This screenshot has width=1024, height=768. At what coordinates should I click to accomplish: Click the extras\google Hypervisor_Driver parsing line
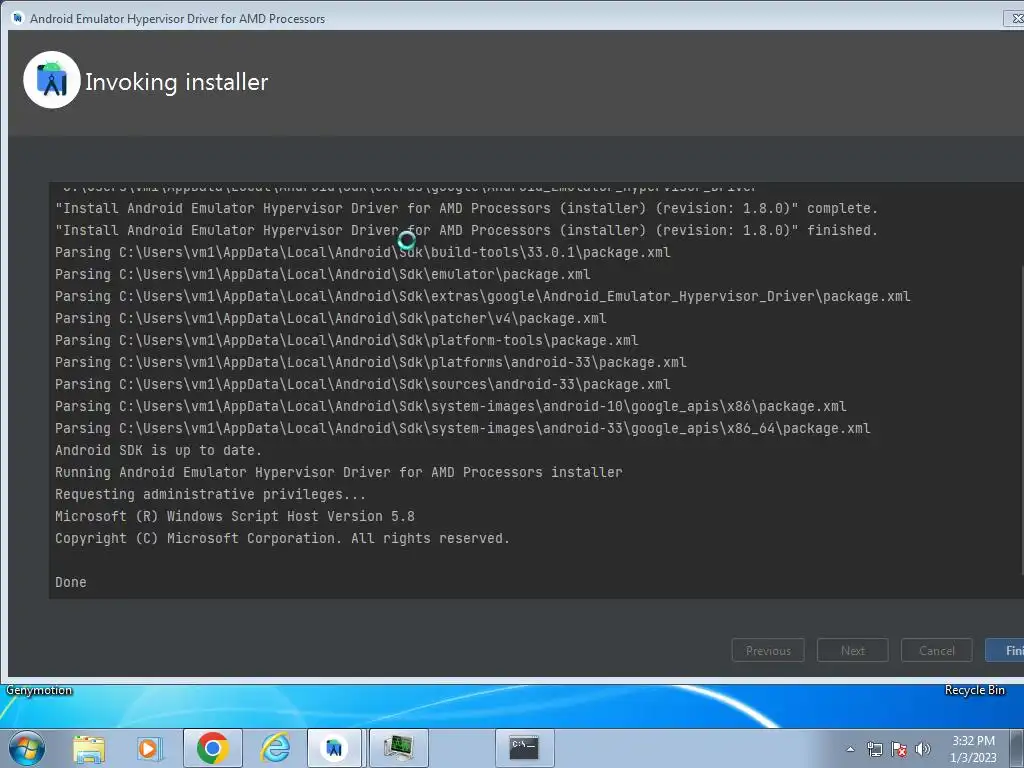(x=483, y=296)
